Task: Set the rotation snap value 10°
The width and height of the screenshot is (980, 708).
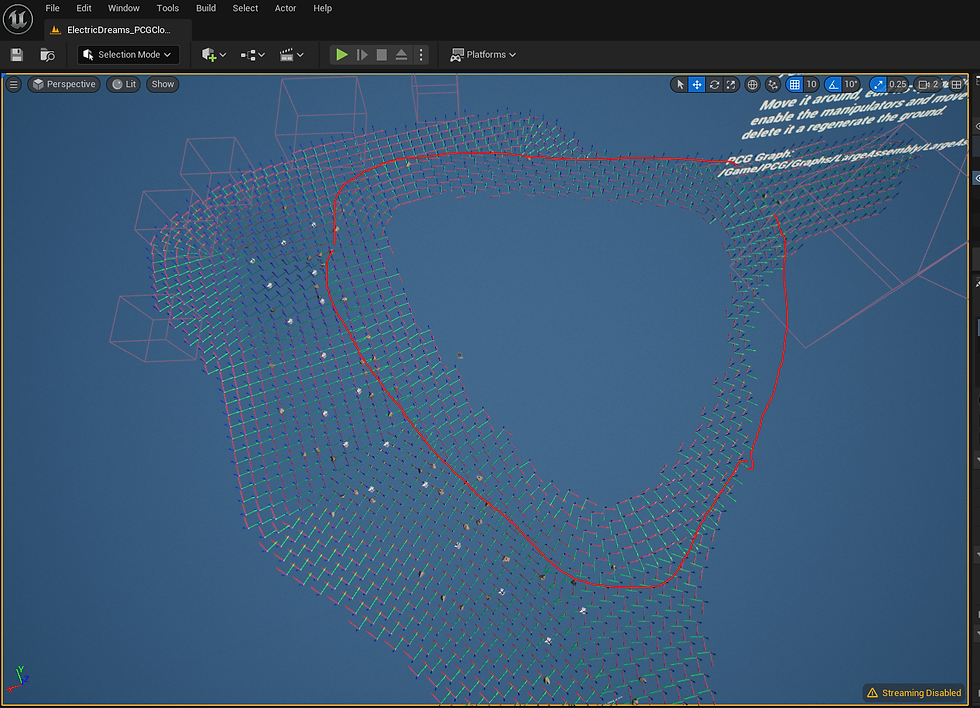Action: [x=851, y=84]
